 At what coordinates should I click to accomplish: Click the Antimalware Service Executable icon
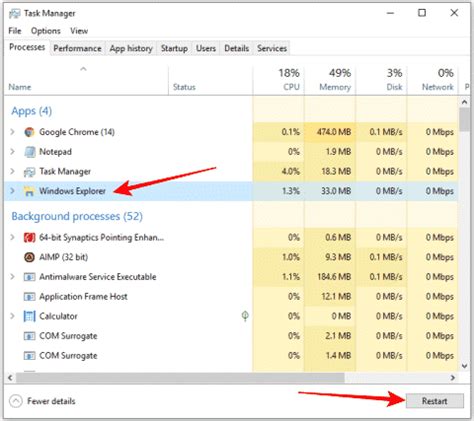tap(29, 277)
